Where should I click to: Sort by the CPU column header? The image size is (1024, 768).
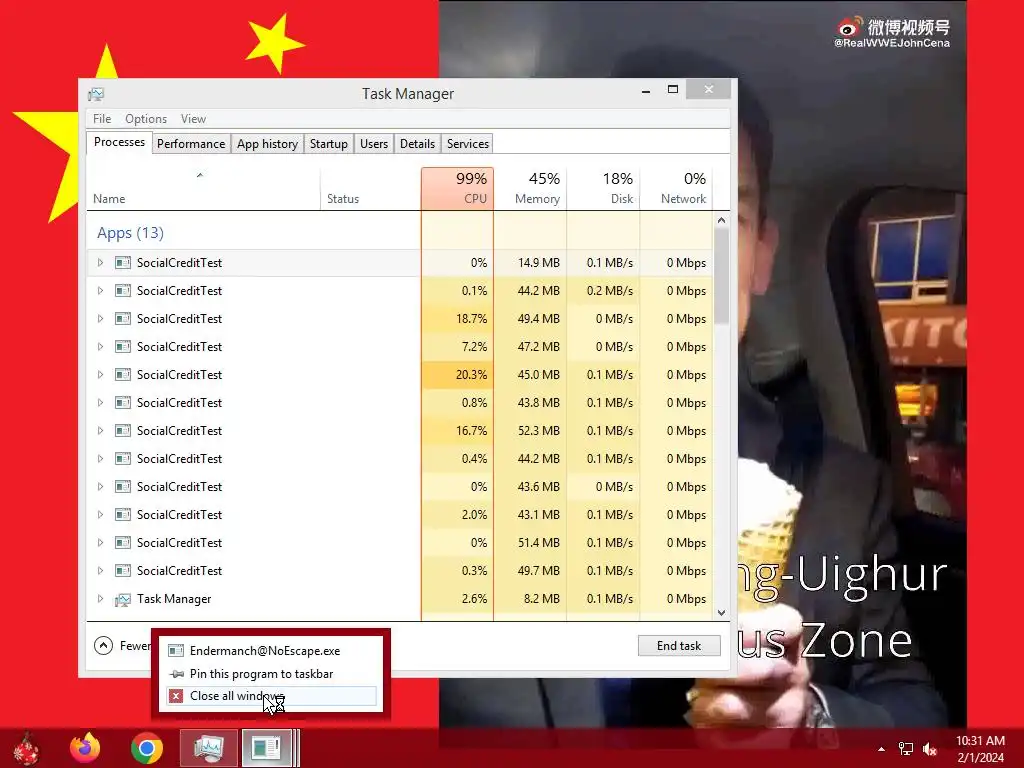[x=457, y=189]
